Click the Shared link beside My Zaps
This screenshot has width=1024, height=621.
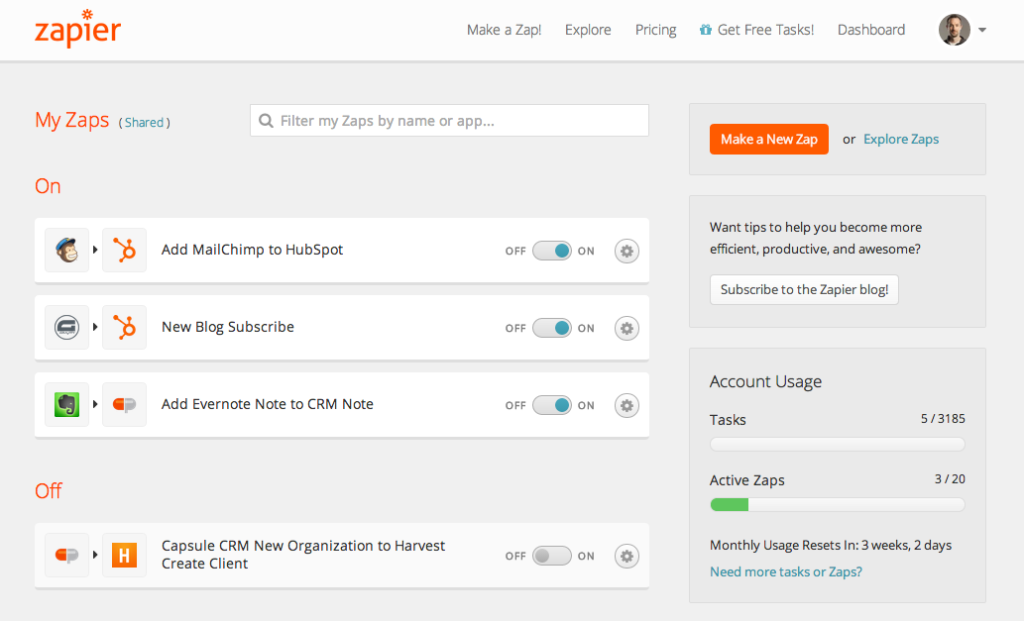144,123
